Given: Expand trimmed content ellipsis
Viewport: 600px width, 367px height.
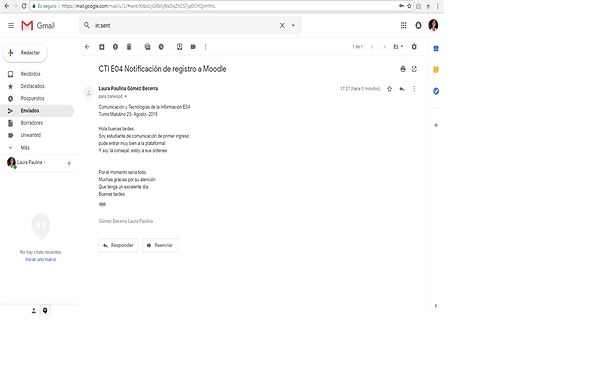Looking at the screenshot, I should [102, 204].
